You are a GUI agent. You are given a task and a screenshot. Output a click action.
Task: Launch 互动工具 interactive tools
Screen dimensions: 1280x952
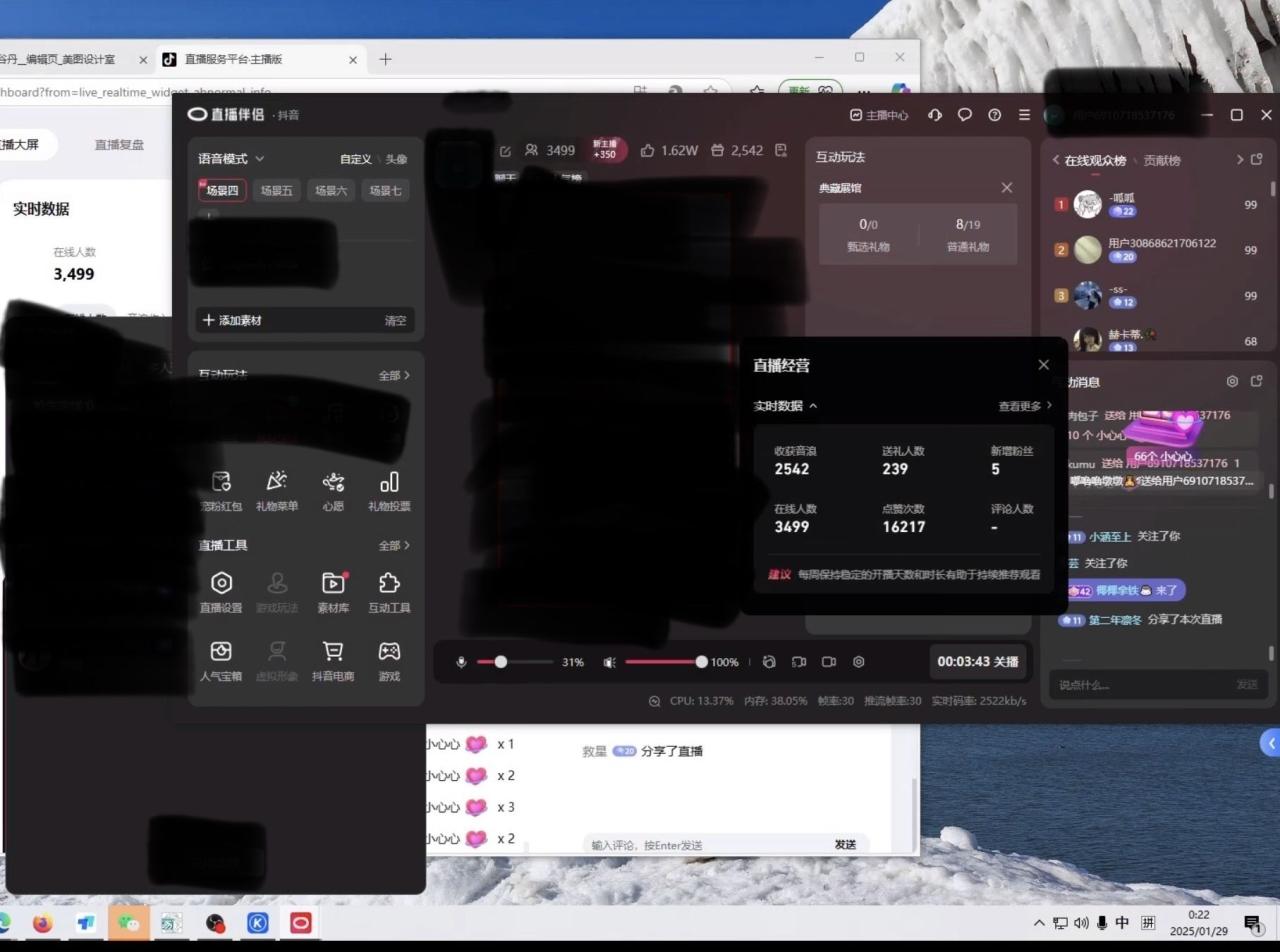point(389,584)
